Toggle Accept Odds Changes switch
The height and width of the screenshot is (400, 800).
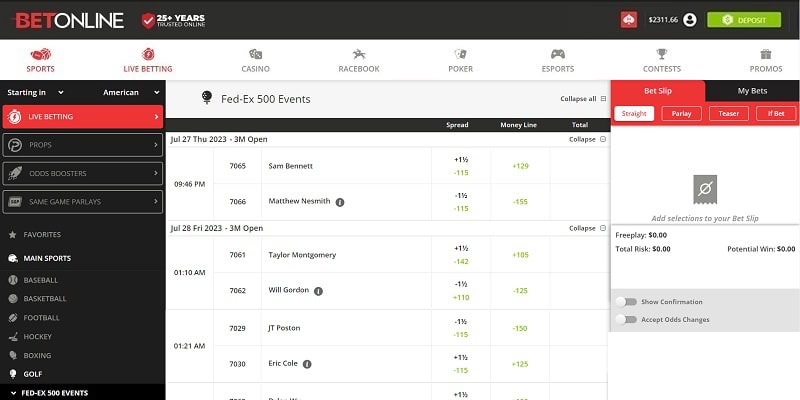pos(626,319)
